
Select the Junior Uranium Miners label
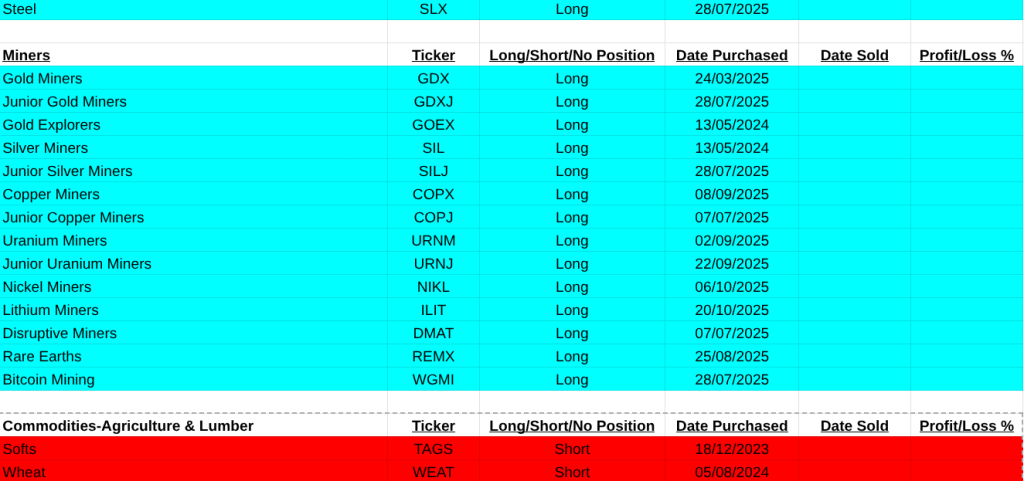coord(77,263)
